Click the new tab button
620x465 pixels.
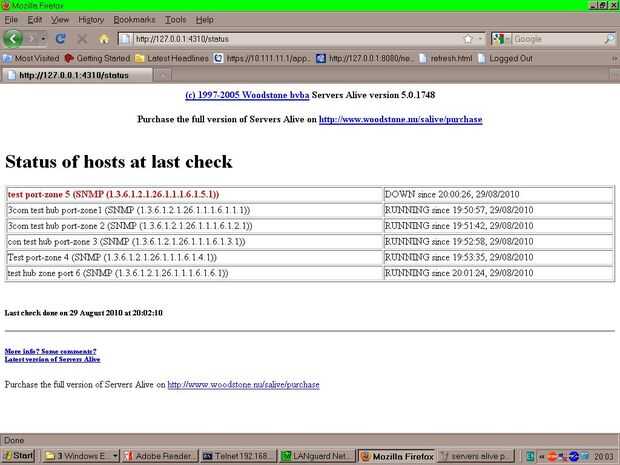(163, 75)
